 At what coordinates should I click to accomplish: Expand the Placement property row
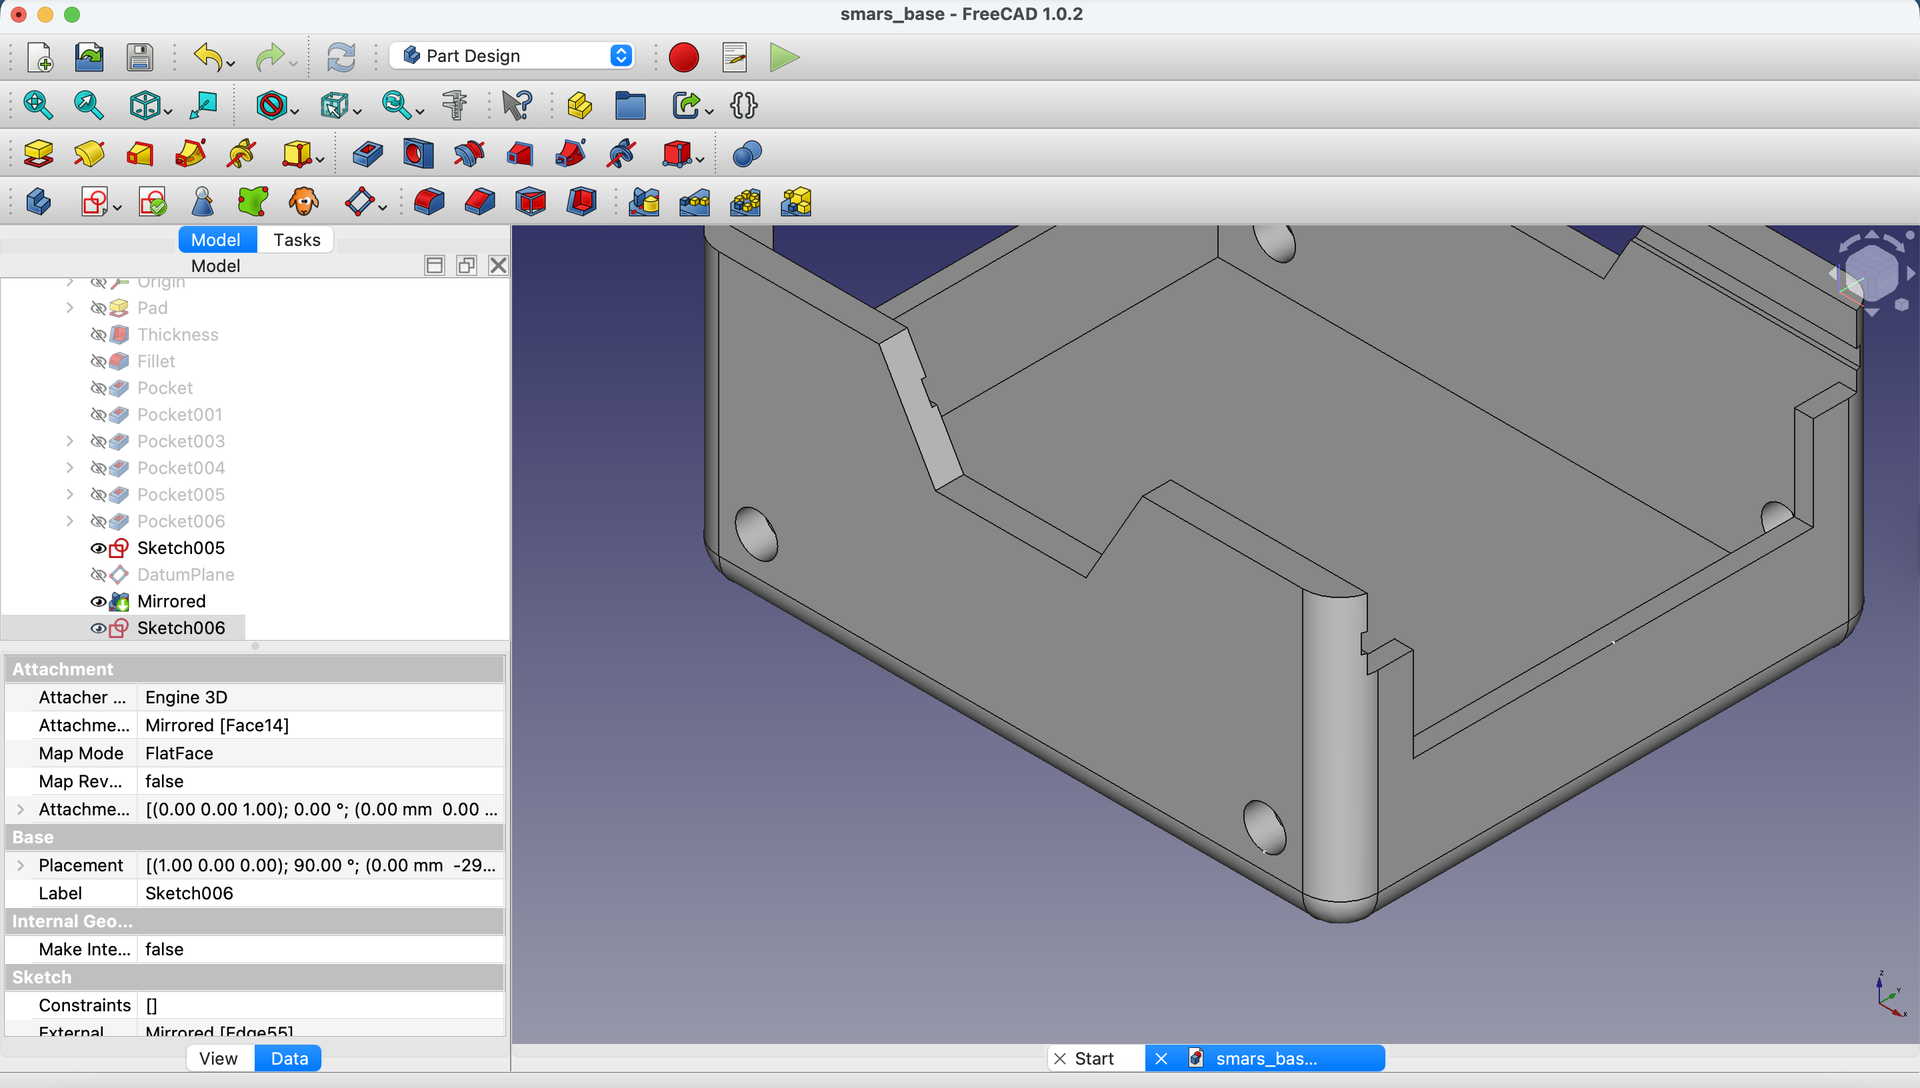click(x=20, y=865)
